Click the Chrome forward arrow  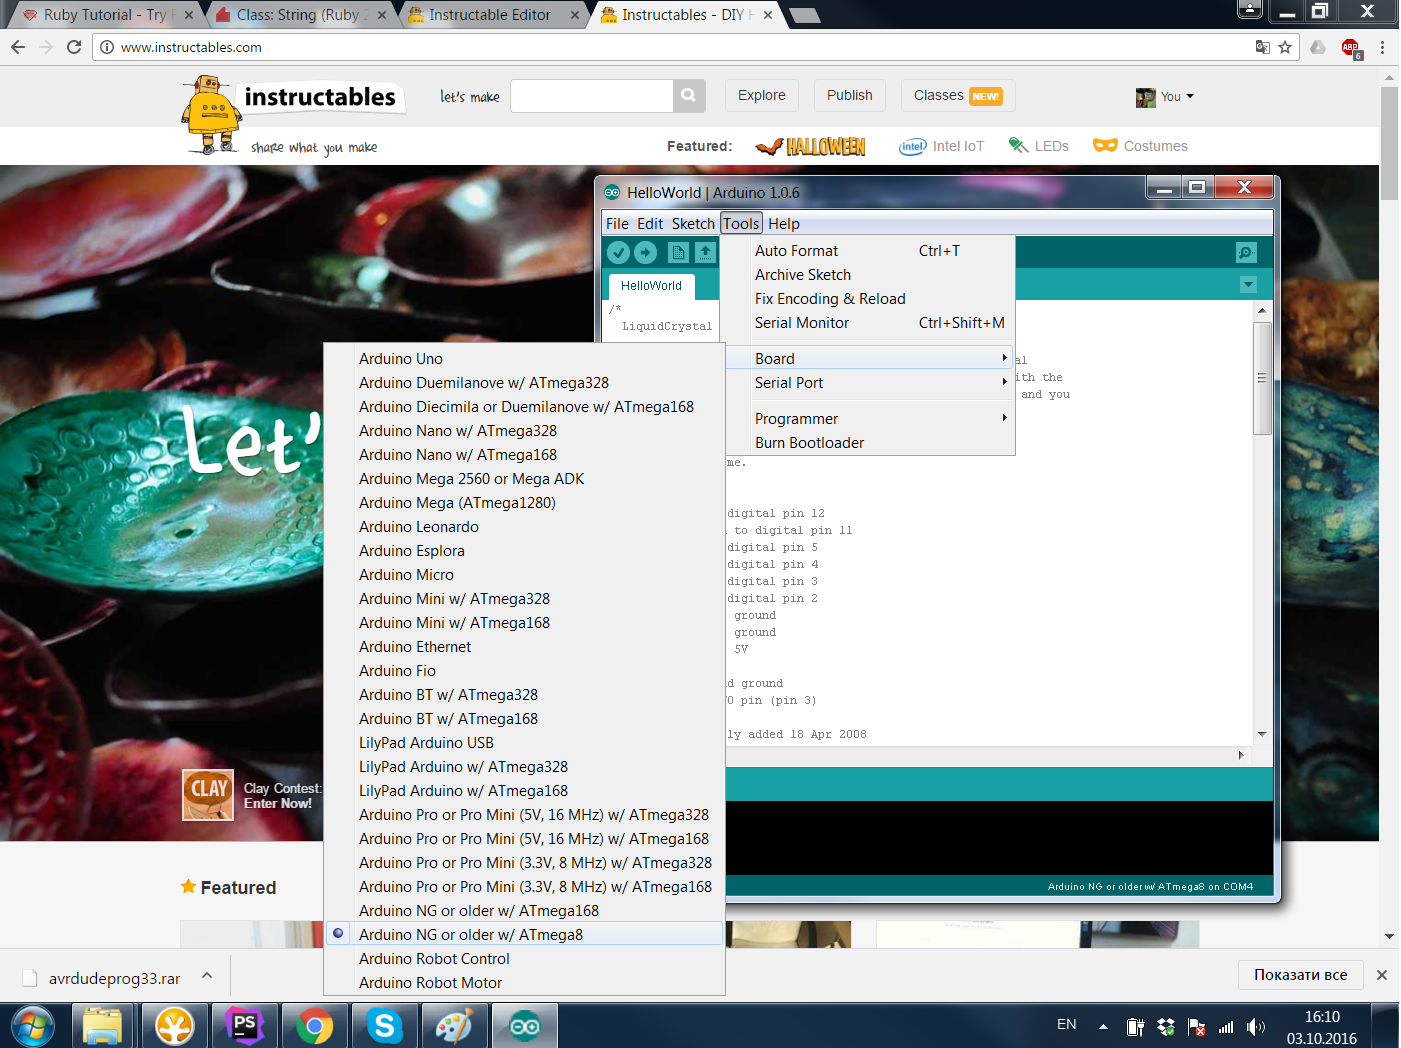click(x=45, y=47)
